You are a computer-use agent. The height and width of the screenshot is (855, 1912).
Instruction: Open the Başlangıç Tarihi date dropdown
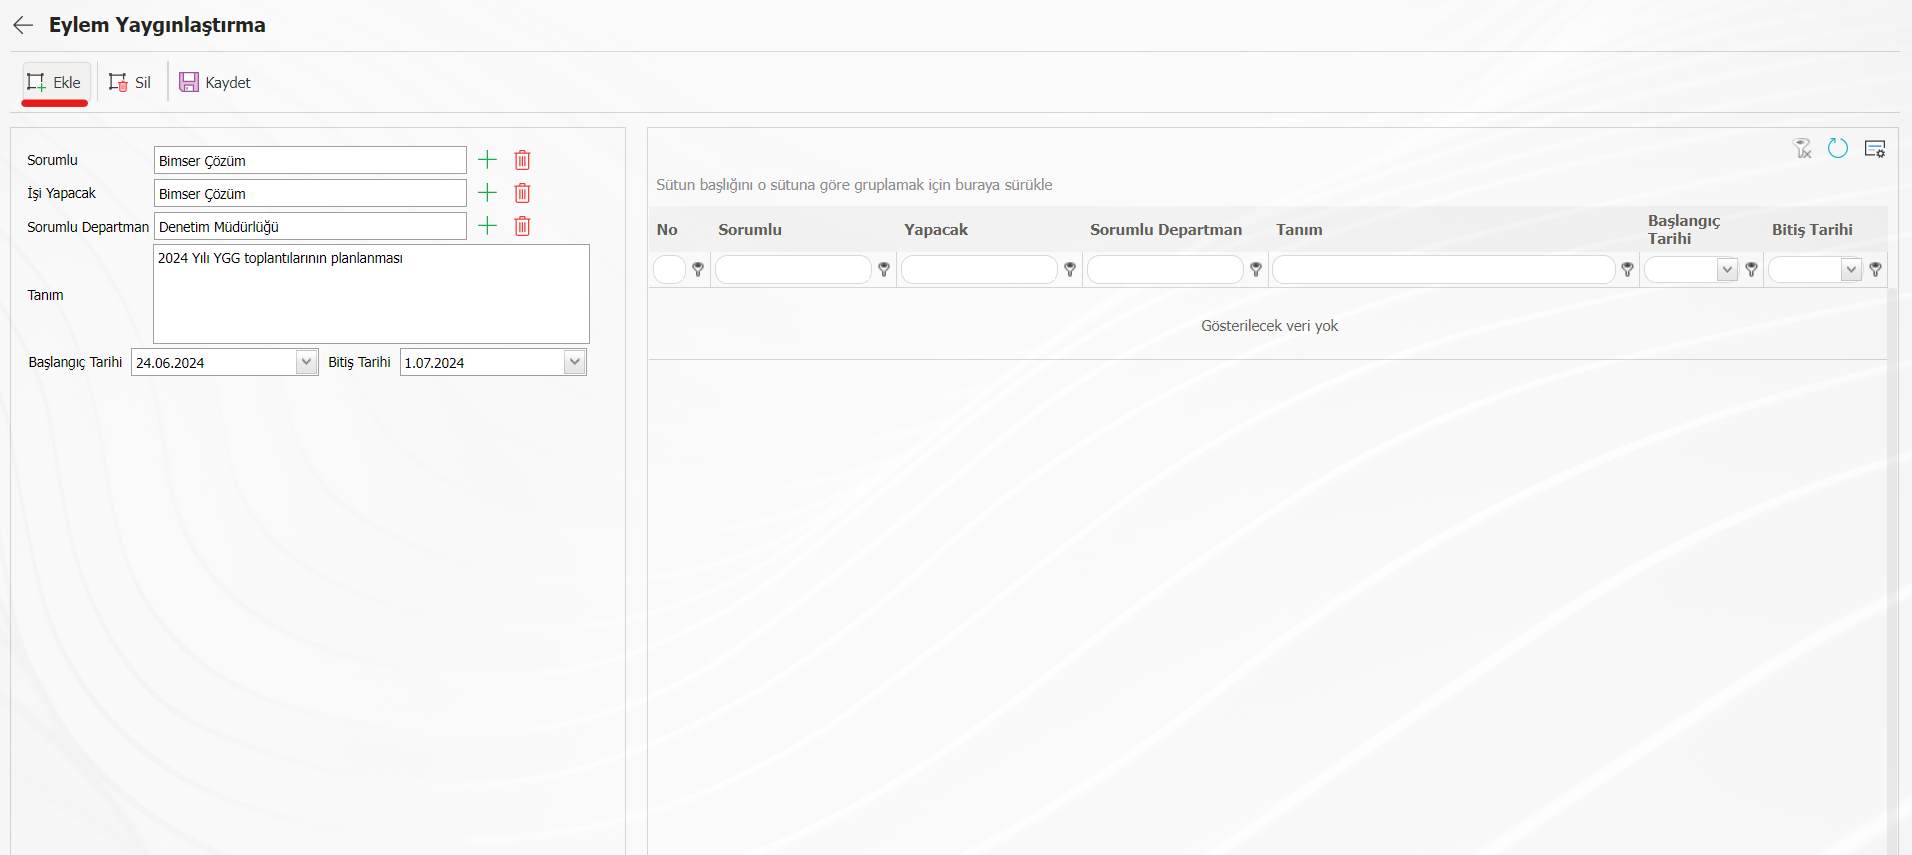[x=307, y=362]
